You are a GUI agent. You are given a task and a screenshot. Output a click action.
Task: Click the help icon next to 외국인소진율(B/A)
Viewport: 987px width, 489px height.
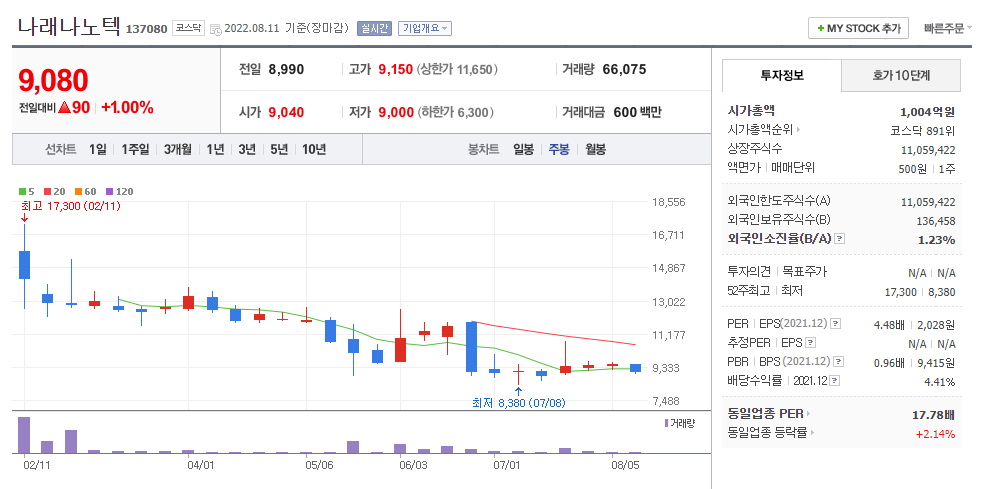pos(840,239)
